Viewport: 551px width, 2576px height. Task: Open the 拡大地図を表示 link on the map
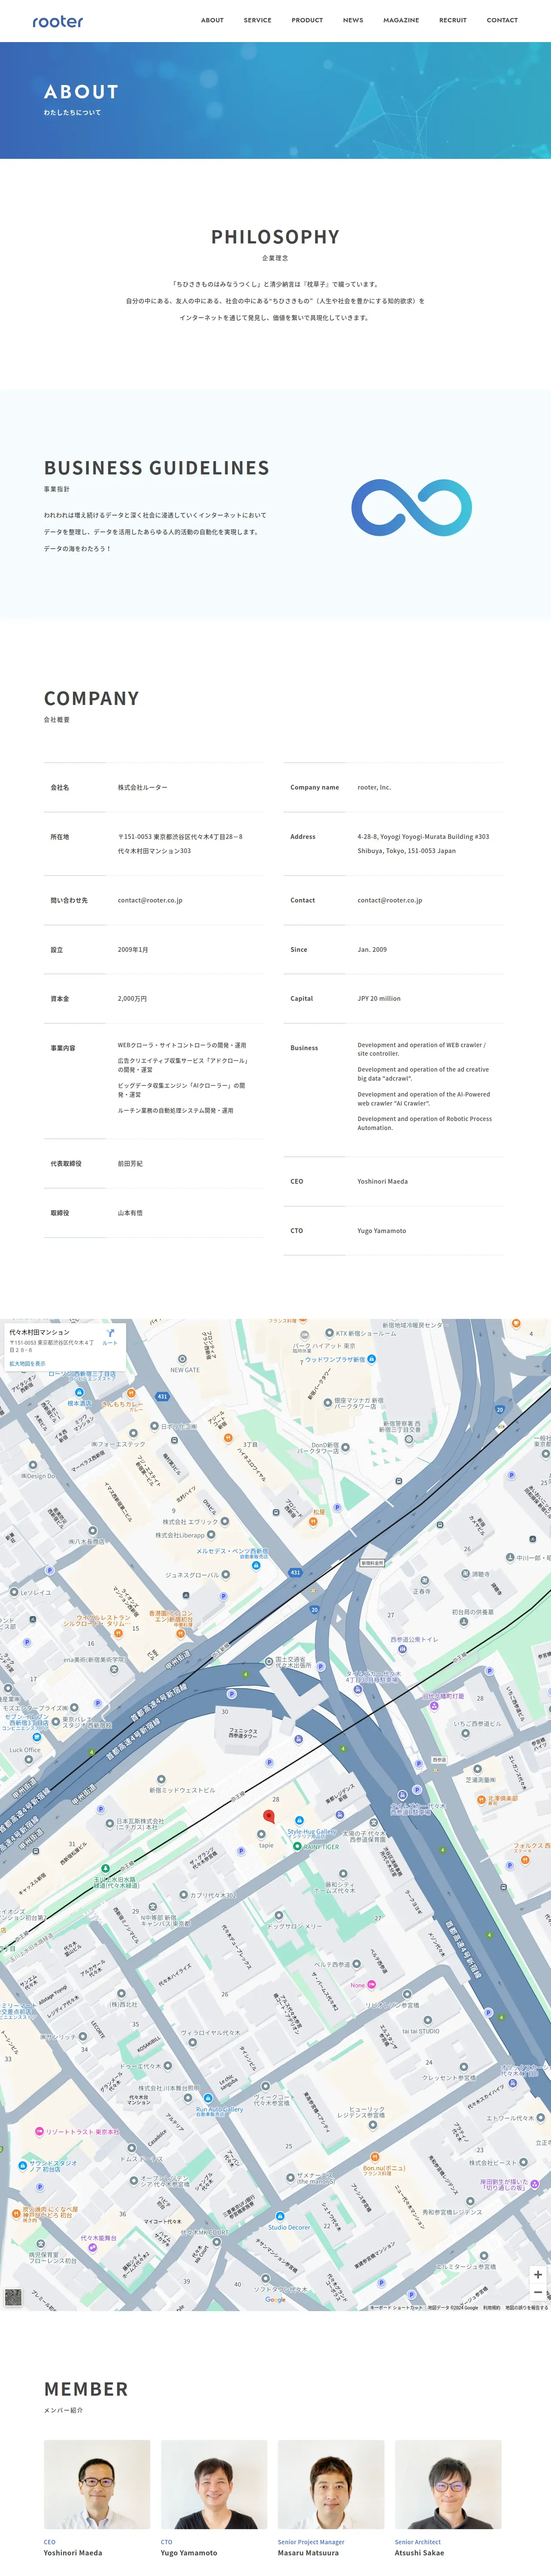pyautogui.click(x=27, y=1364)
